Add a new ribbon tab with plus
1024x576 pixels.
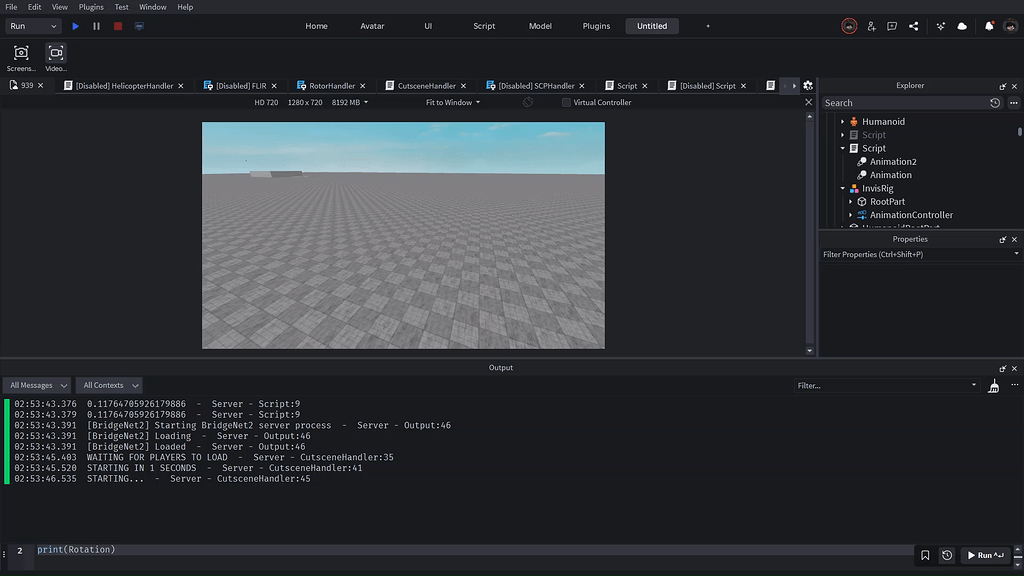click(x=708, y=26)
